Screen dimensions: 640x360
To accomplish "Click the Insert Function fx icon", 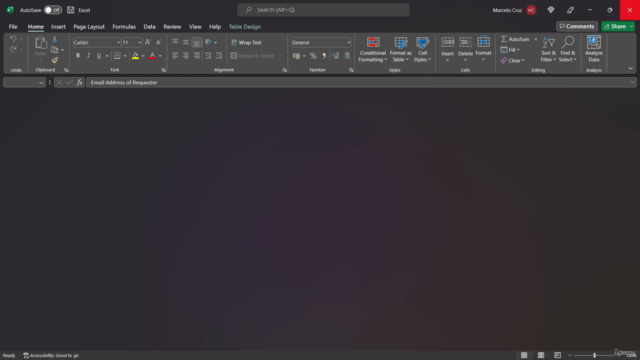I will (x=80, y=82).
